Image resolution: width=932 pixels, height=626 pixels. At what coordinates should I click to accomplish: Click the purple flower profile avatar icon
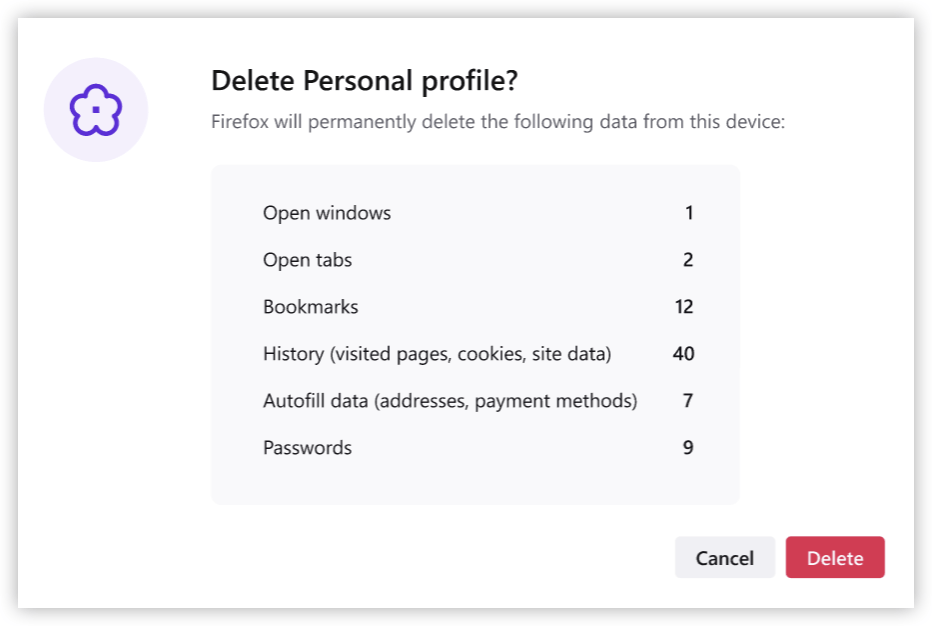96,110
